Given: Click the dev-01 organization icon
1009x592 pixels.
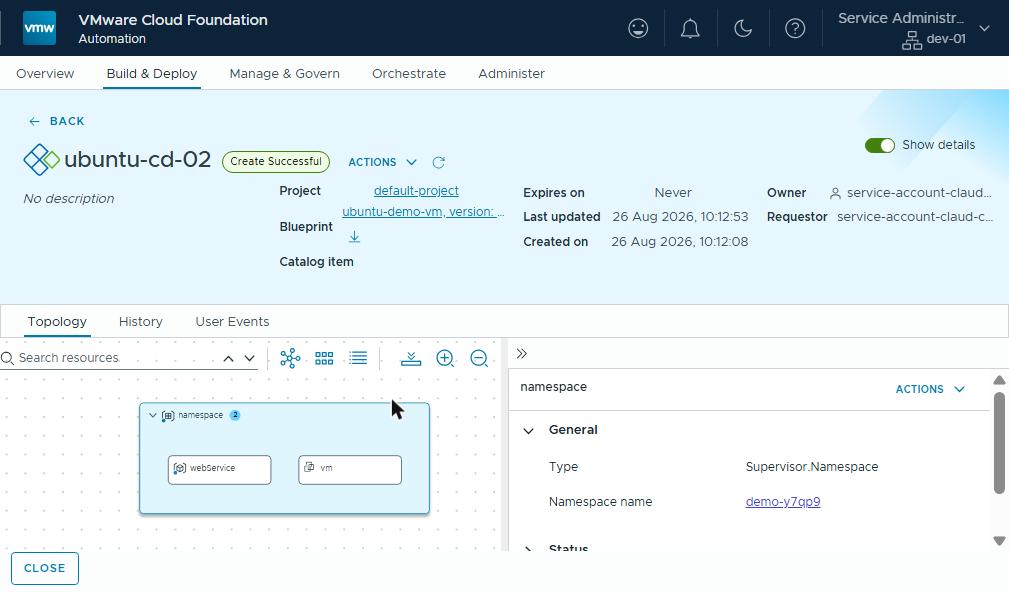Looking at the screenshot, I should pos(911,40).
